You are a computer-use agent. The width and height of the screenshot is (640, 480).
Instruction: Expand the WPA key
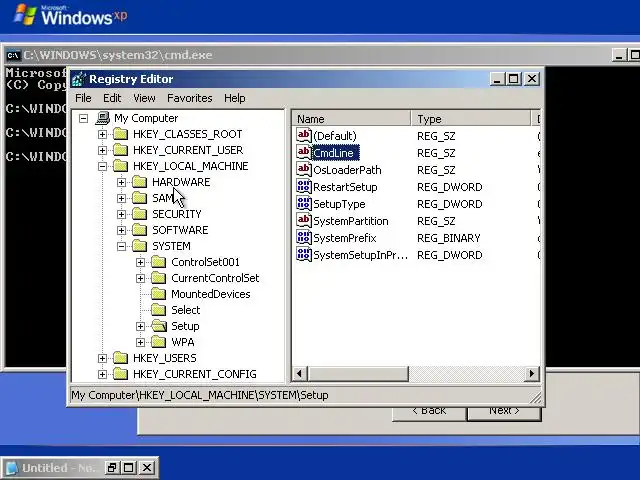[140, 342]
